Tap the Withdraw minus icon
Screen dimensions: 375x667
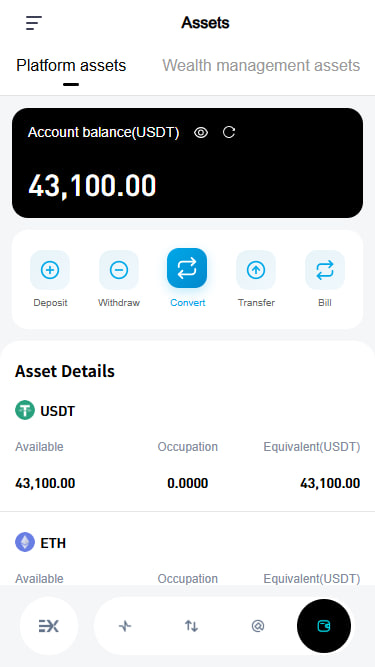point(119,270)
